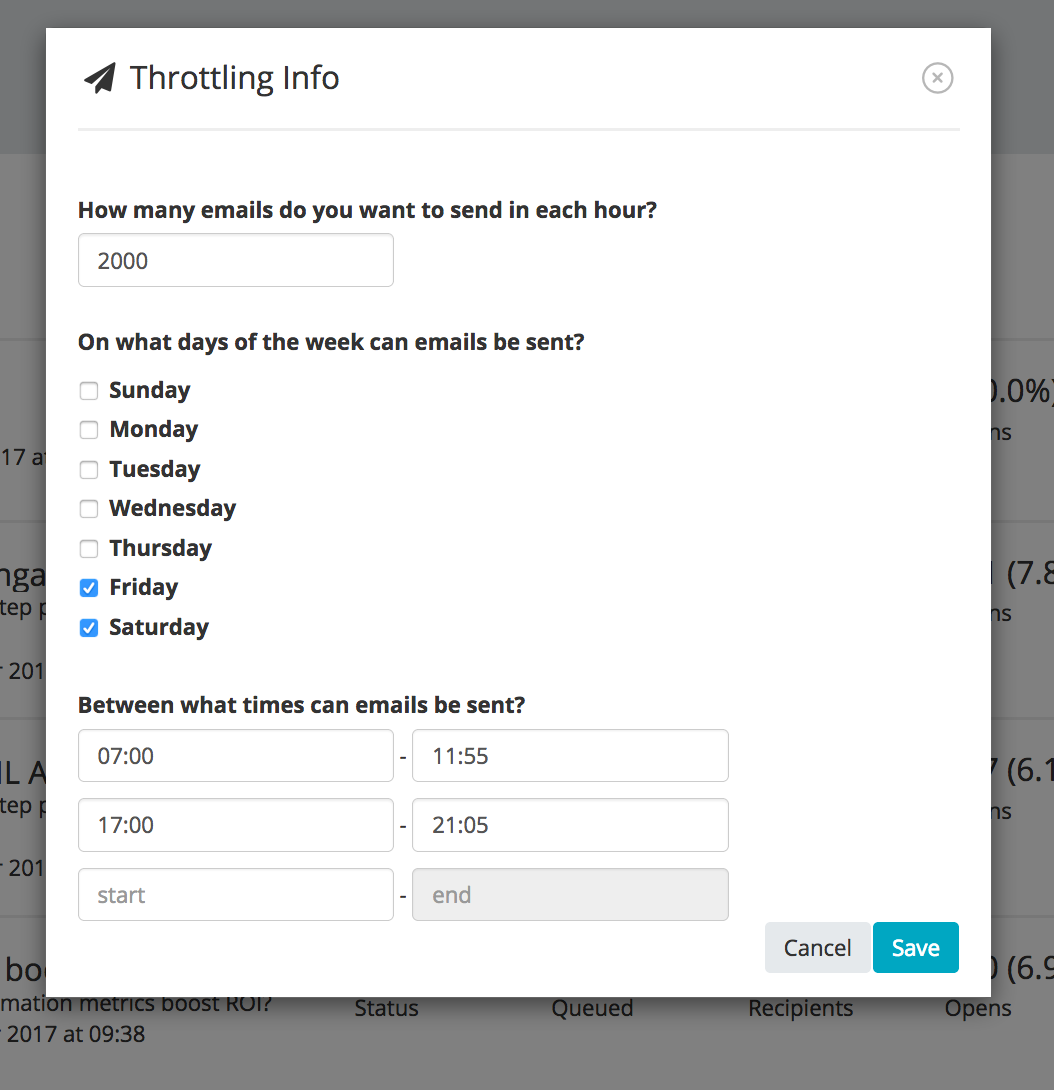This screenshot has width=1054, height=1090.
Task: Click the emails per hour field showing 2000
Action: (236, 260)
